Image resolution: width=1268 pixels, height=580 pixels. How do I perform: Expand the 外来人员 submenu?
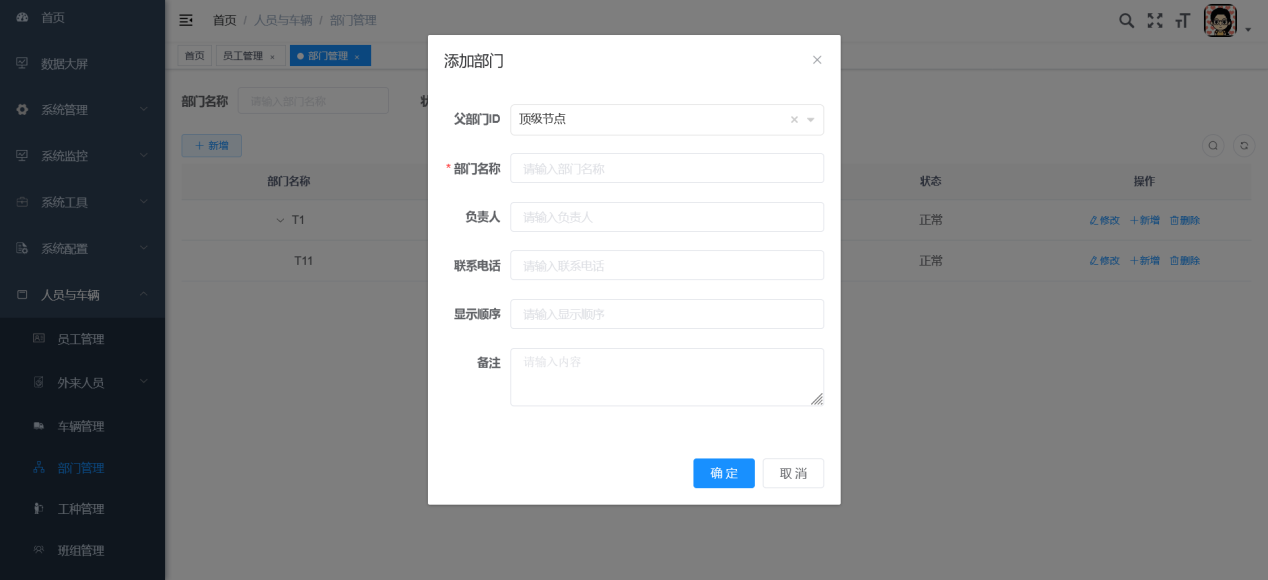click(x=82, y=382)
